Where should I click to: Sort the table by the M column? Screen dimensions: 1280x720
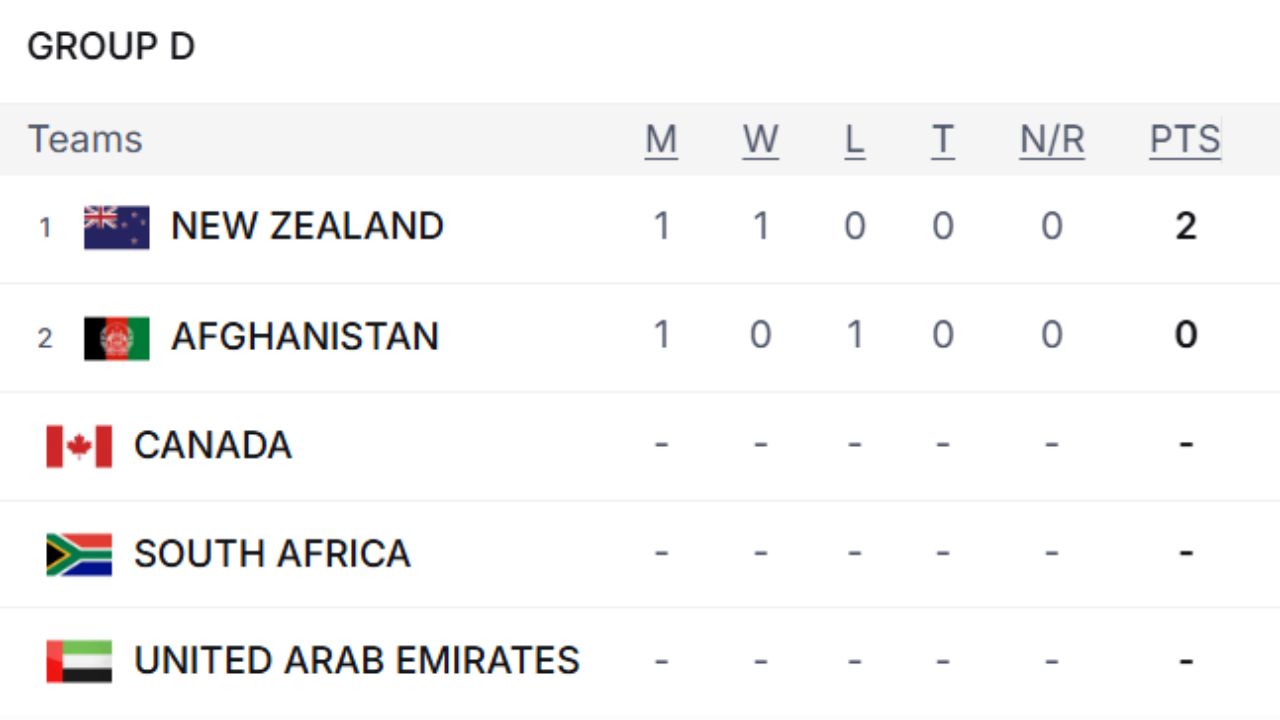pos(661,139)
